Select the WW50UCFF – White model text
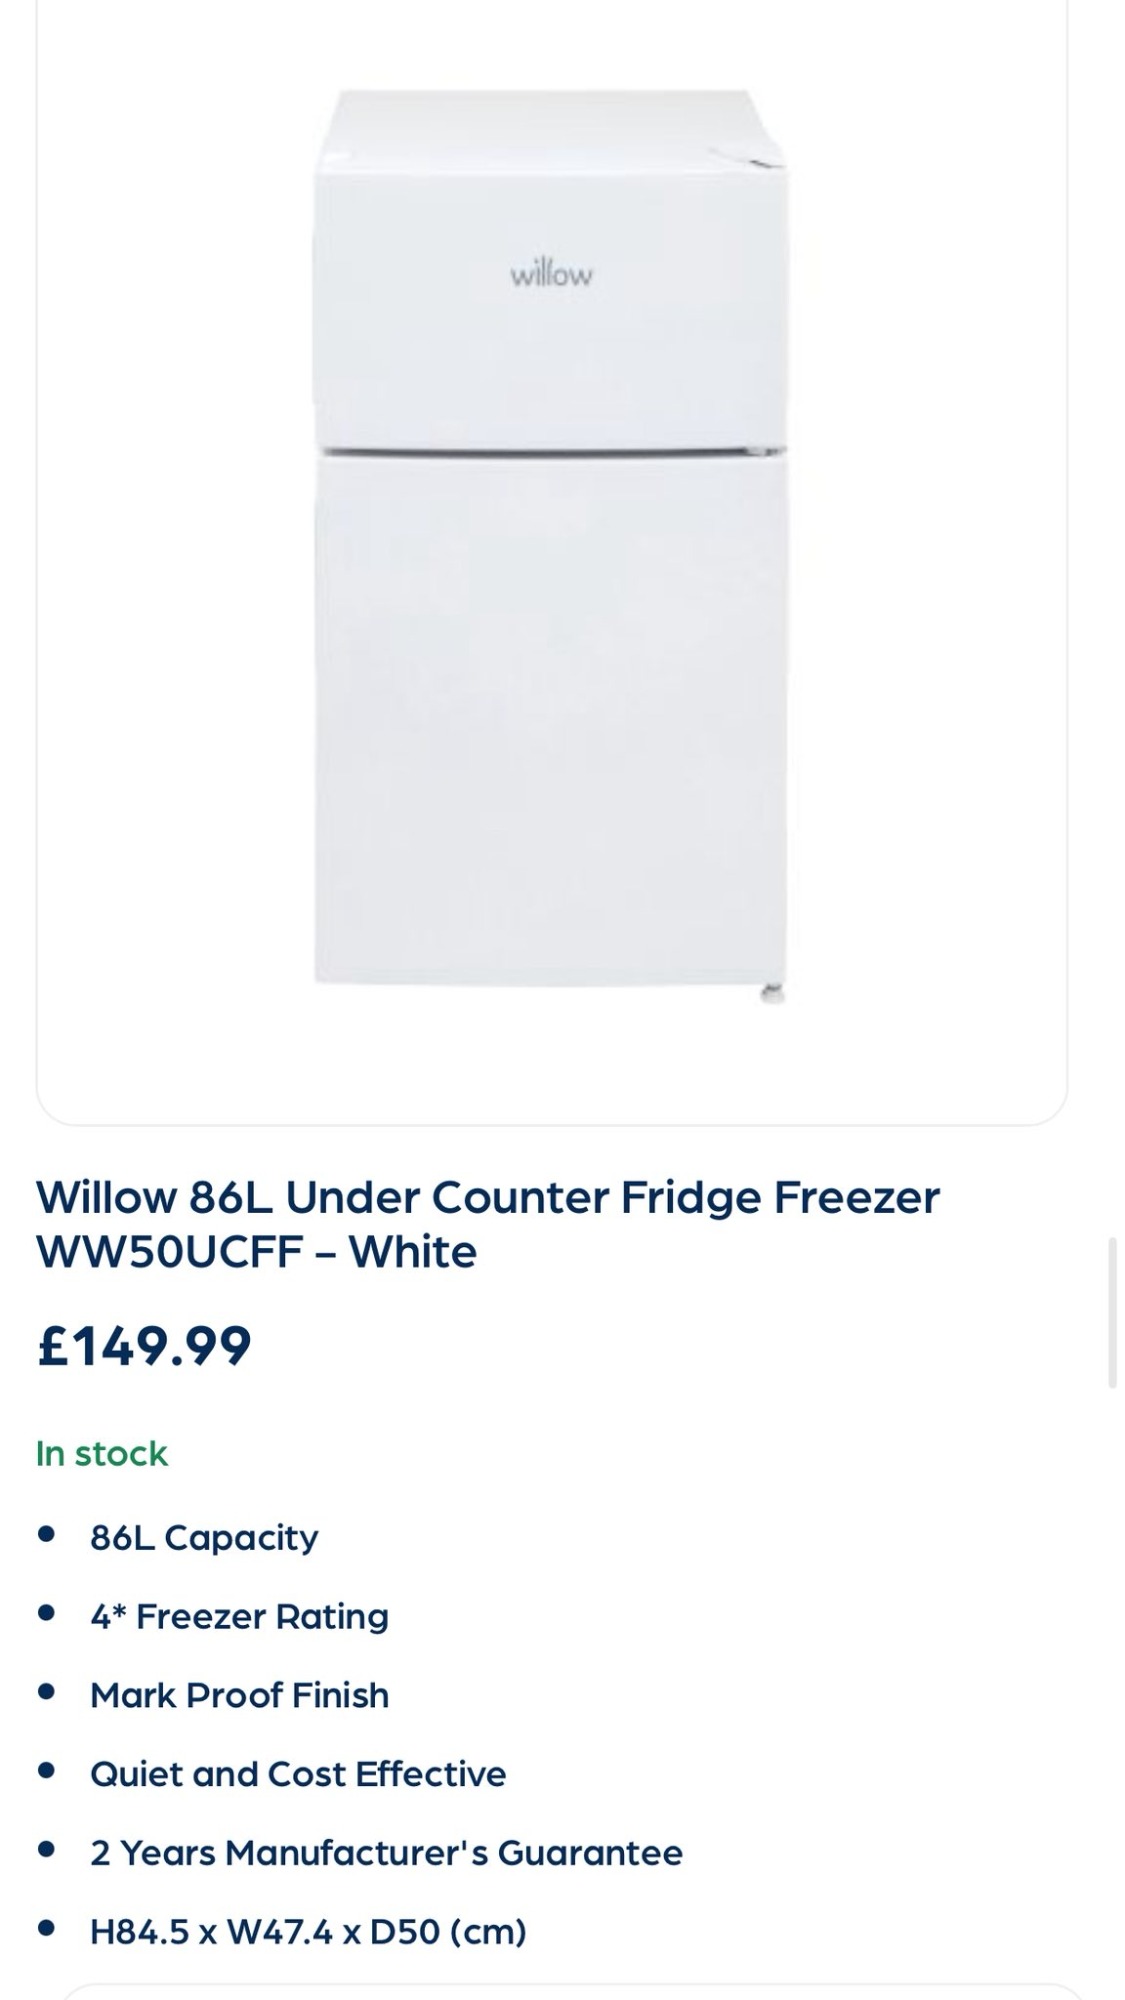This screenshot has width=1125, height=2000. pos(257,1252)
